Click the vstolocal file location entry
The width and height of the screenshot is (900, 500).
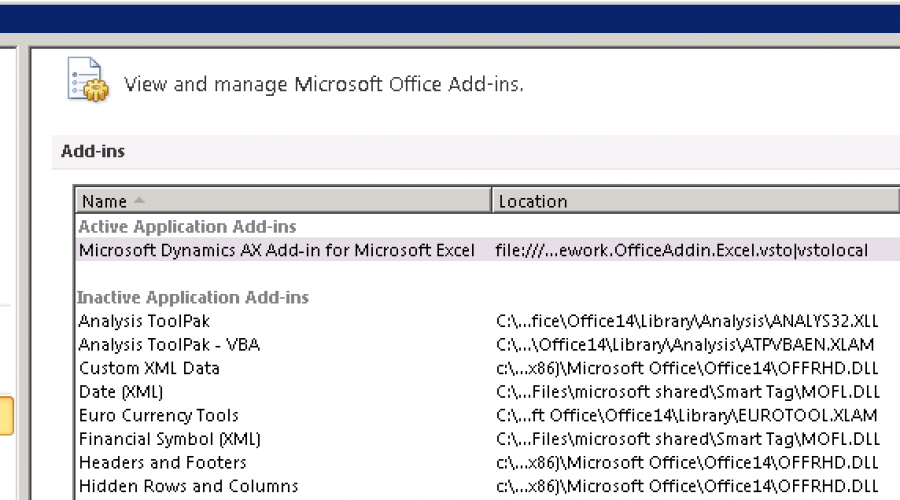point(681,250)
